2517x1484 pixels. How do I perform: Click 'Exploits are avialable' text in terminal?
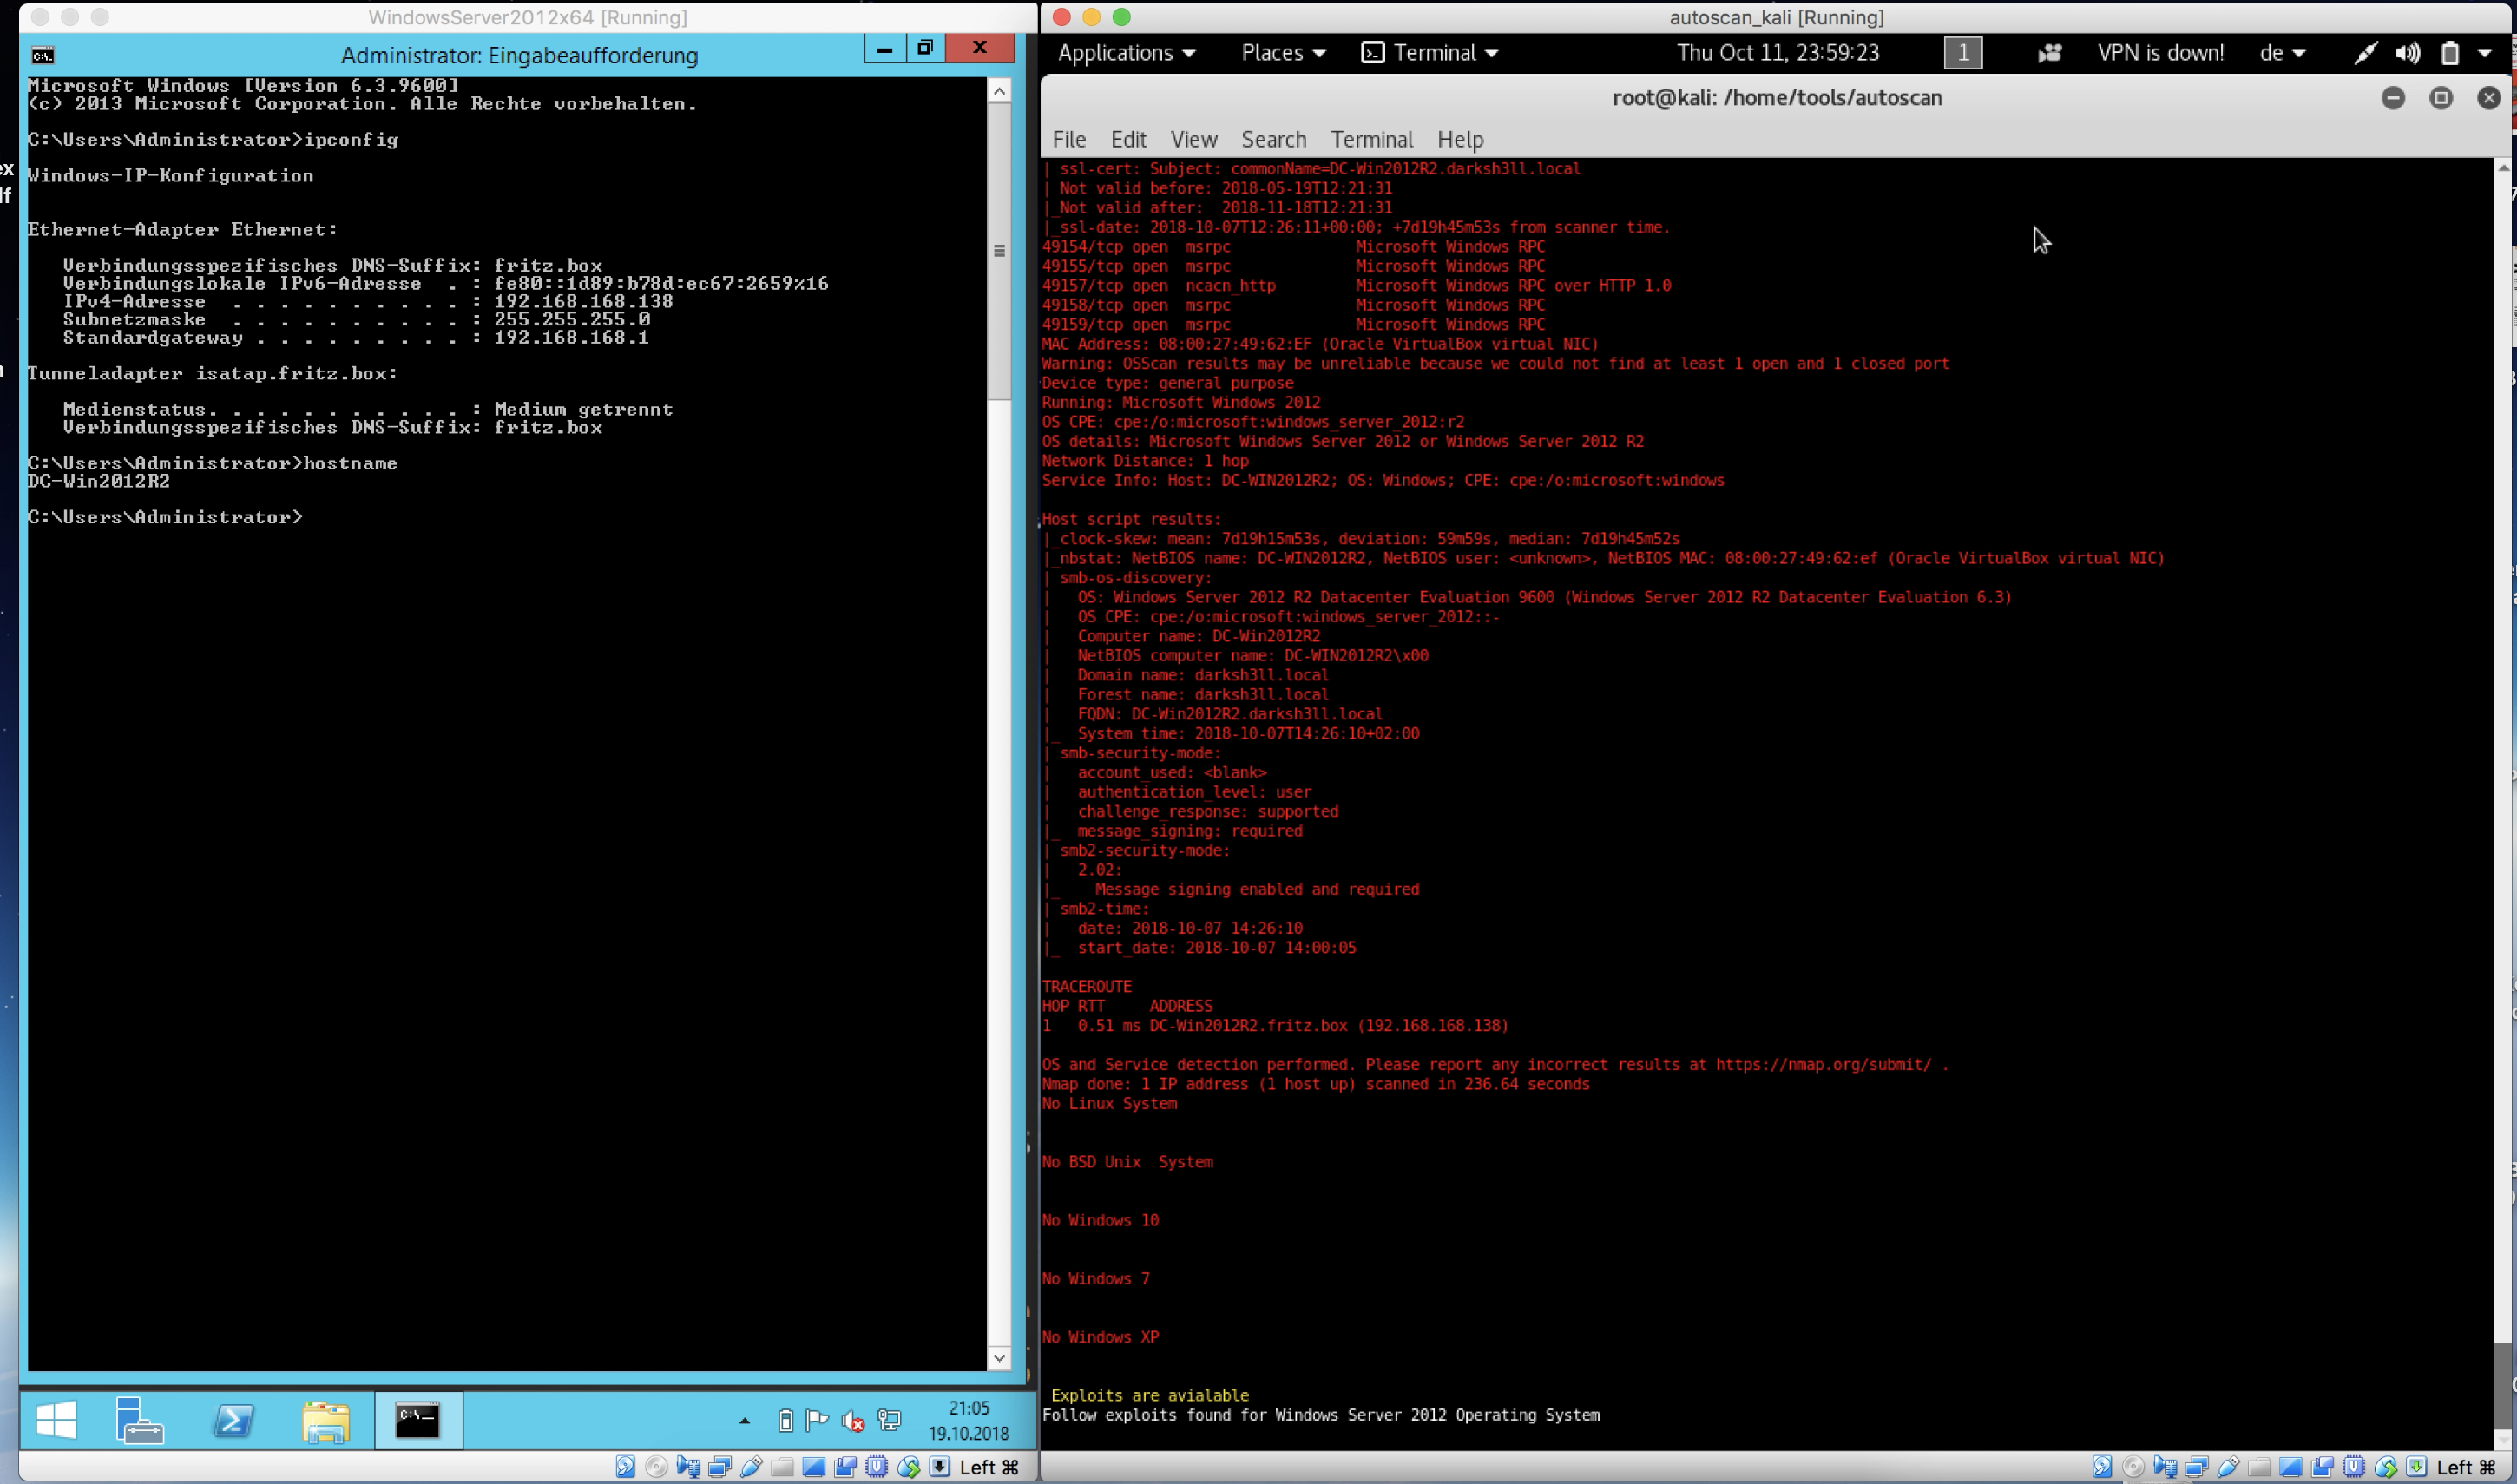(1150, 1395)
